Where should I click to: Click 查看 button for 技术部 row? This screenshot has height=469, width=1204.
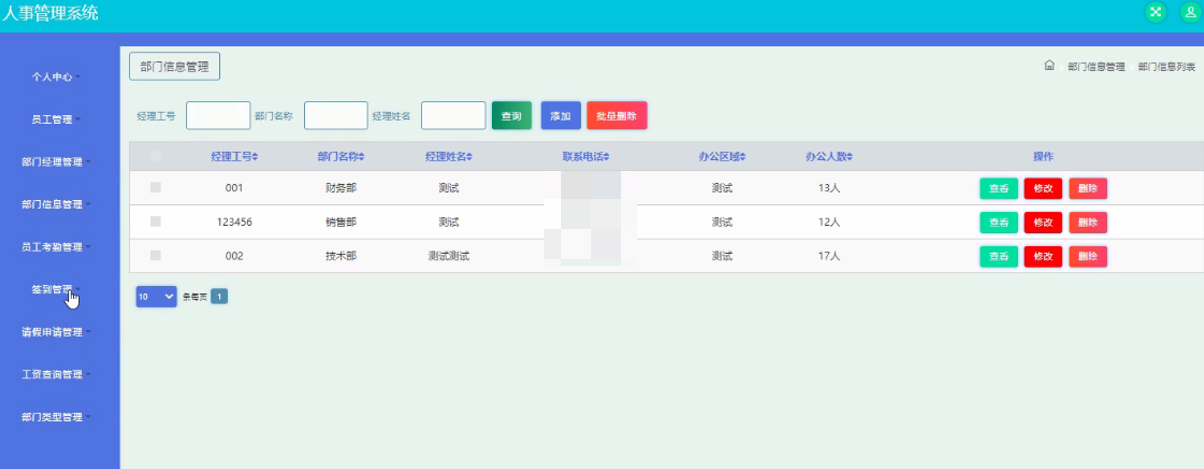pyautogui.click(x=998, y=256)
